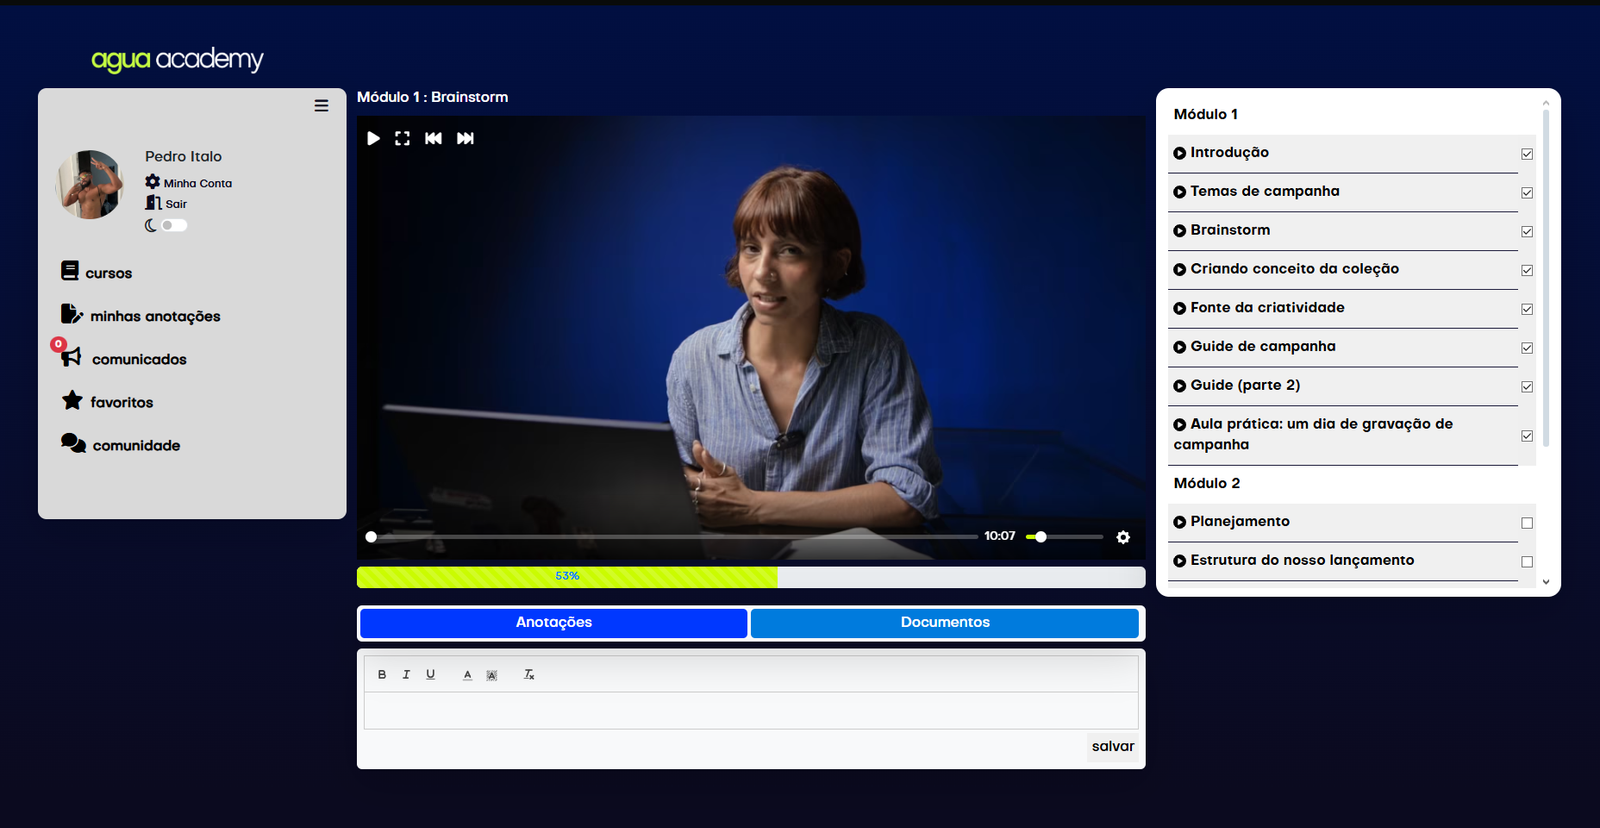Open Fonte da criatividade lesson

point(1343,308)
